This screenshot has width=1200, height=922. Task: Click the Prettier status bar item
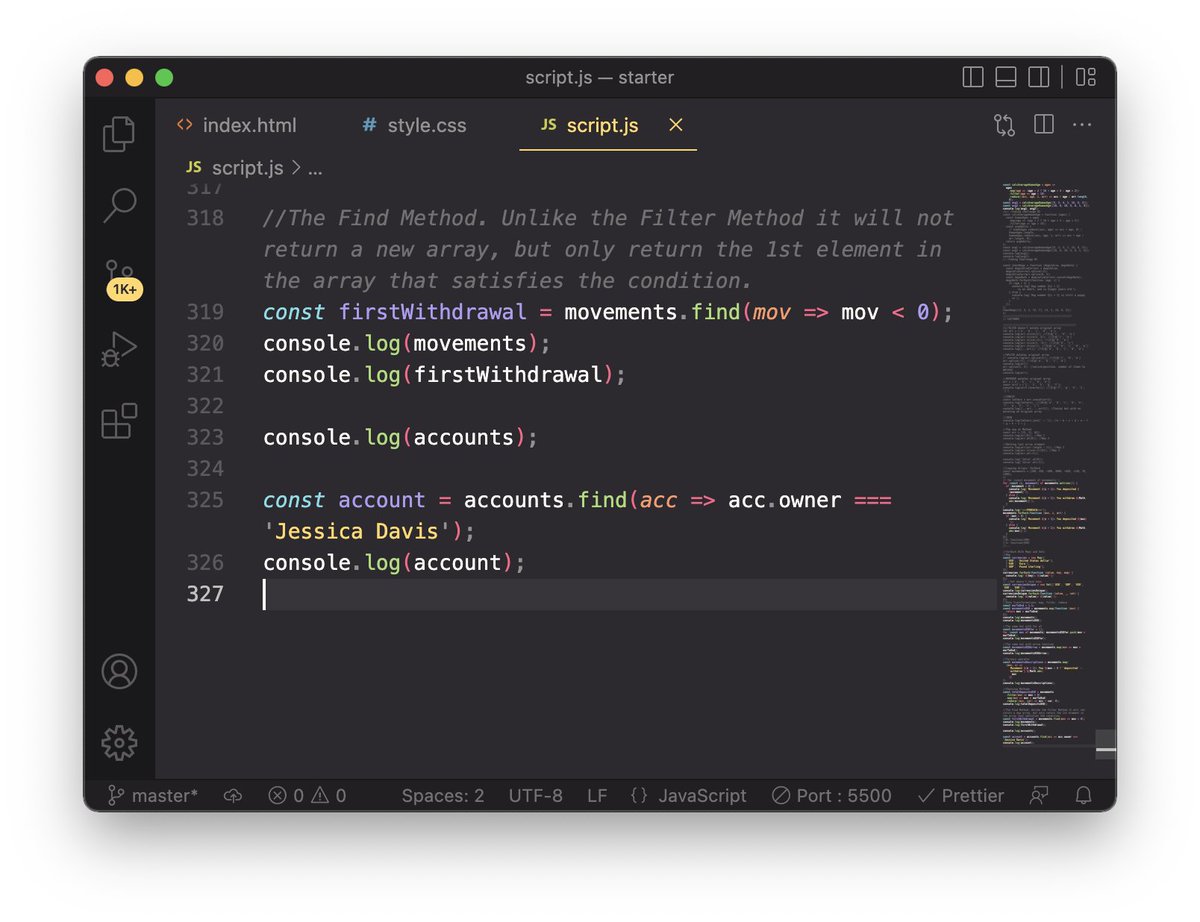coord(961,796)
